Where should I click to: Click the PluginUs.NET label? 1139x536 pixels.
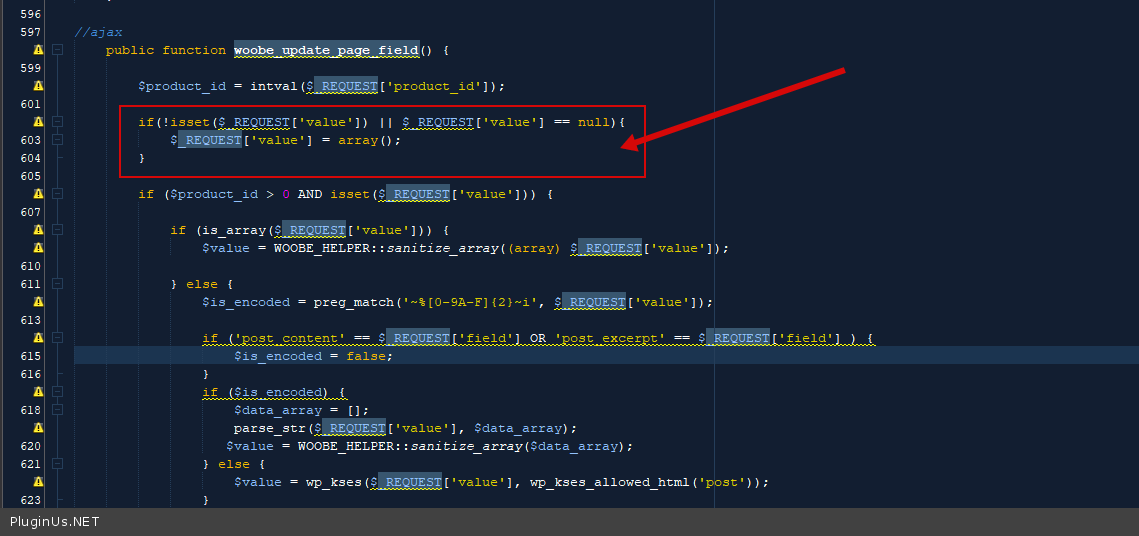[54, 522]
